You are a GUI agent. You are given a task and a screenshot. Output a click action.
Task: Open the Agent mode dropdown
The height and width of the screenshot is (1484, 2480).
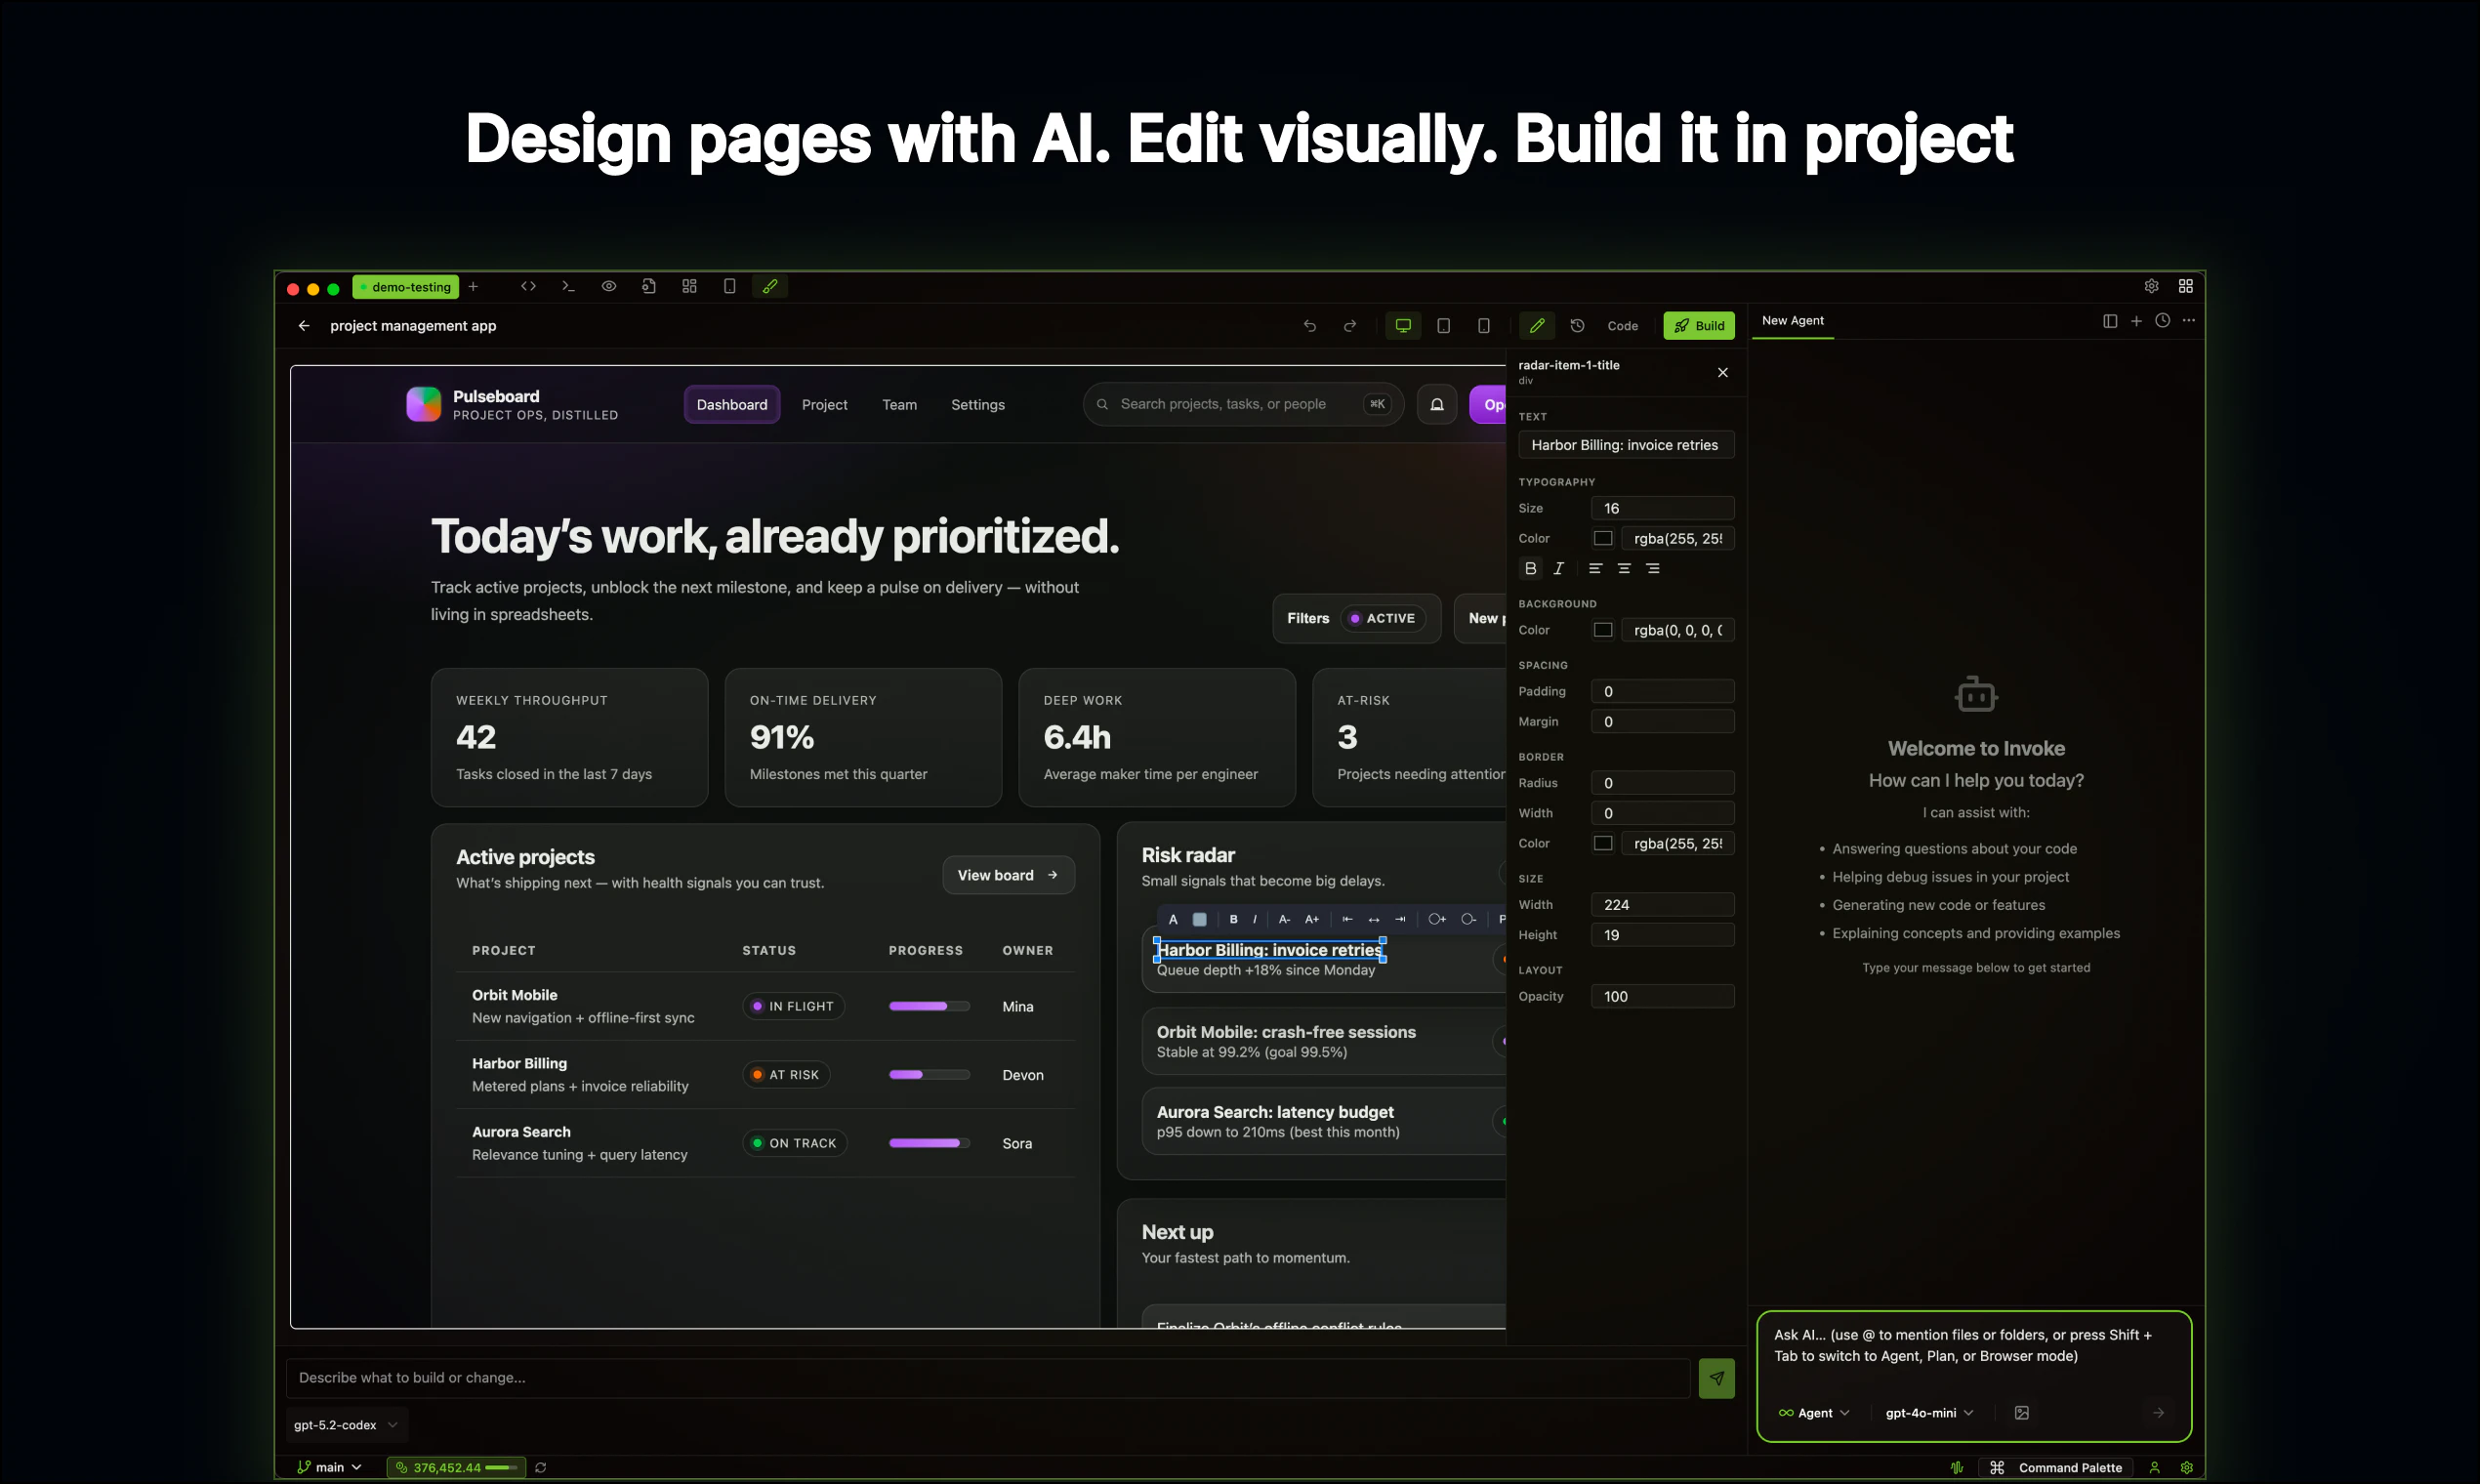1814,1413
